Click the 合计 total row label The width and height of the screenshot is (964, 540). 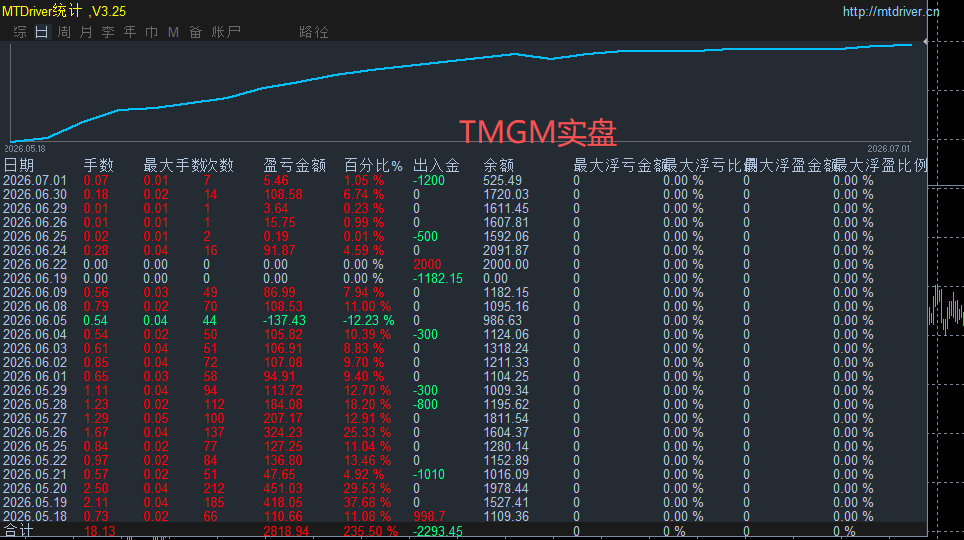tap(18, 531)
